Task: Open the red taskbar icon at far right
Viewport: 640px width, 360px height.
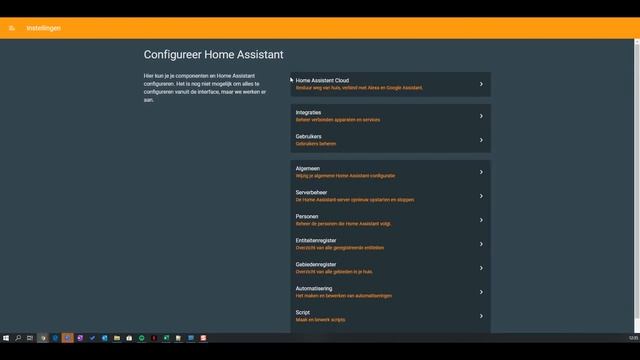Action: point(203,338)
